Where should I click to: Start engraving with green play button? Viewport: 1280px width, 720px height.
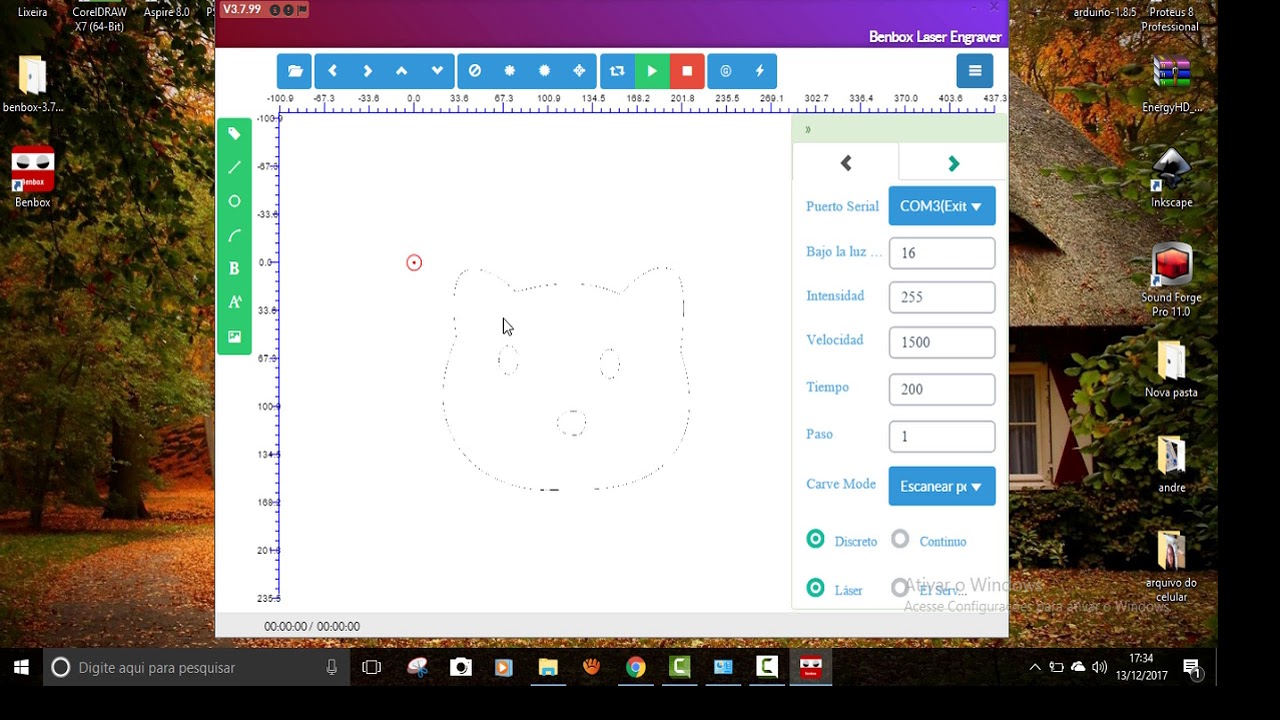652,71
